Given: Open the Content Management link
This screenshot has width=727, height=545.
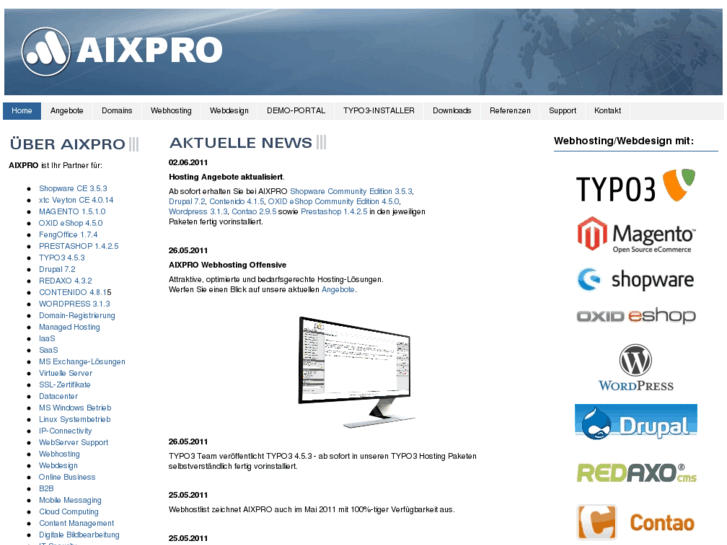Looking at the screenshot, I should [77, 523].
